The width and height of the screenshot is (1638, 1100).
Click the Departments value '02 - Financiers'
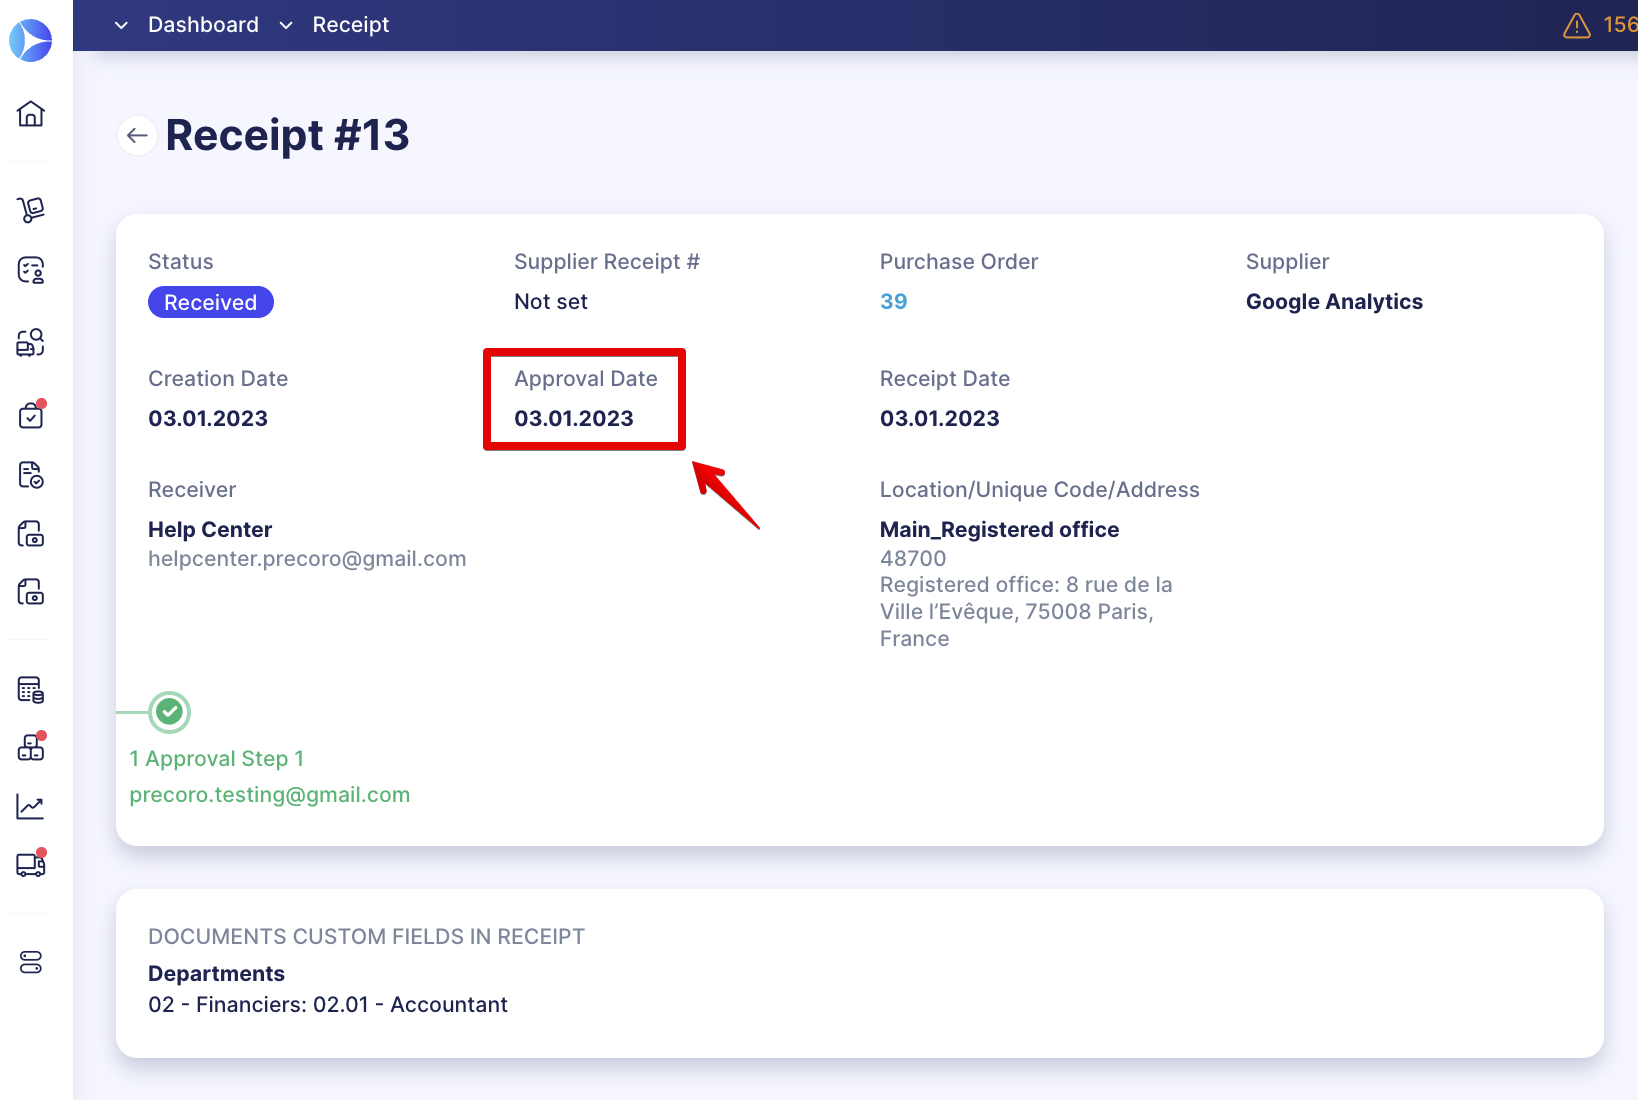click(328, 1004)
